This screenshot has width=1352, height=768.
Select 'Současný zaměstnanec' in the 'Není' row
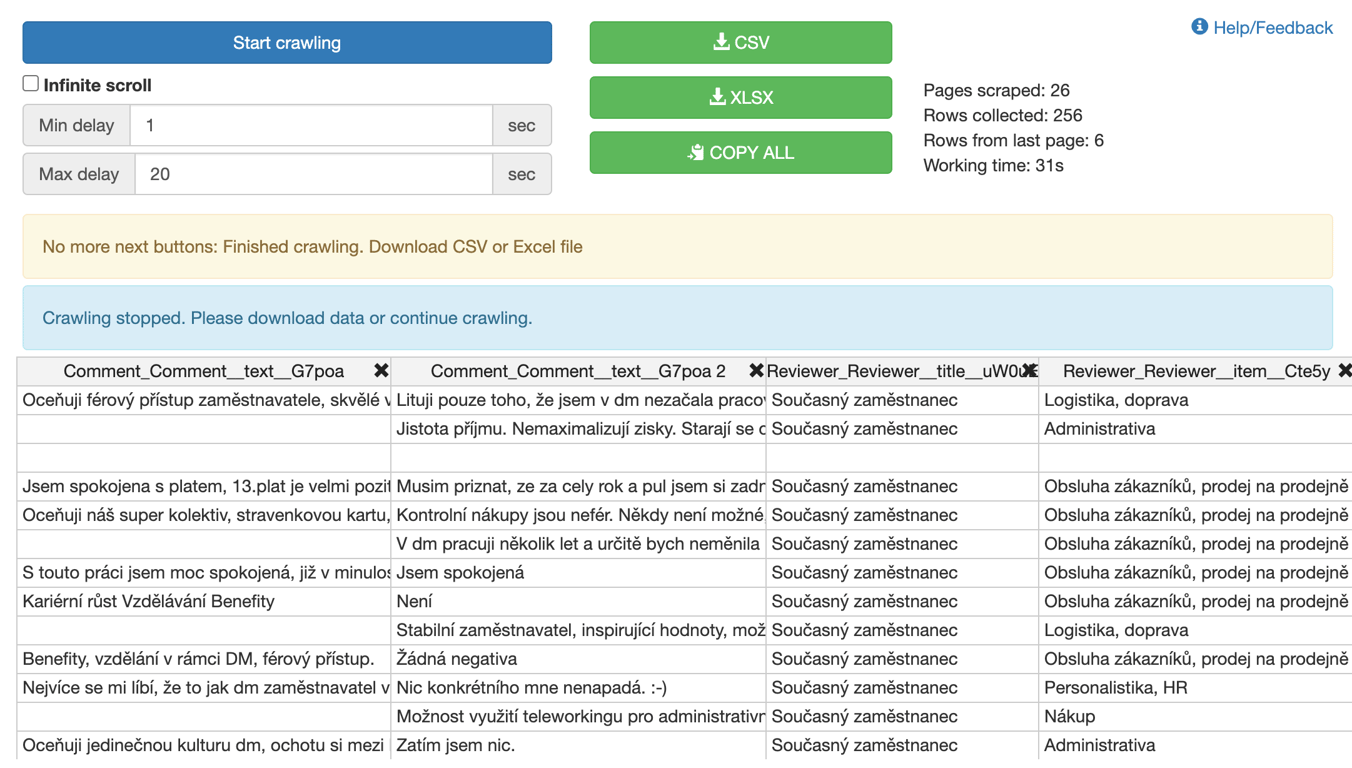[902, 602]
